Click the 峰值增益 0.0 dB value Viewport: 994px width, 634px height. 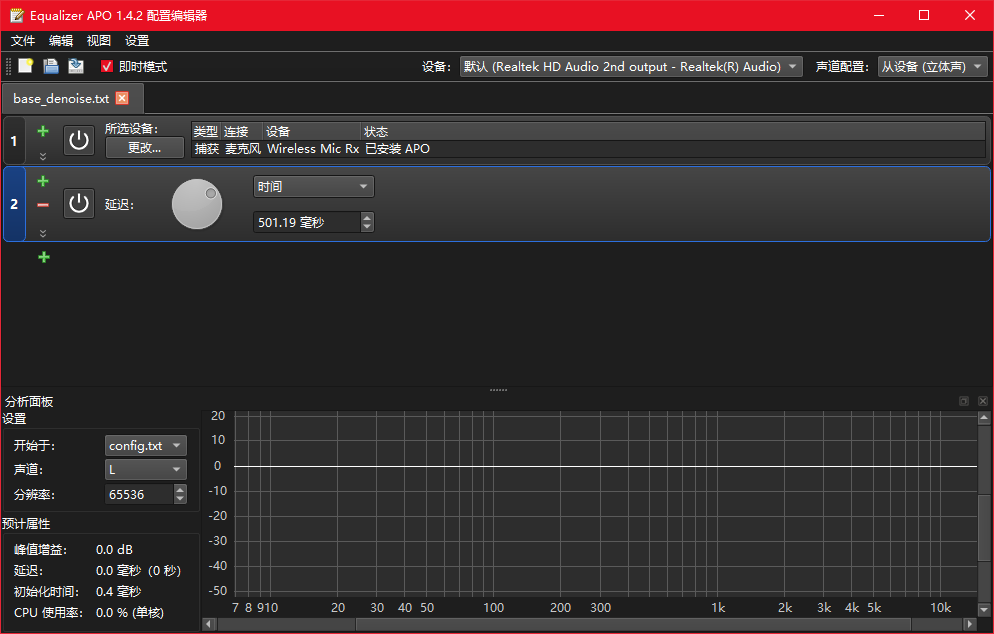[x=114, y=550]
